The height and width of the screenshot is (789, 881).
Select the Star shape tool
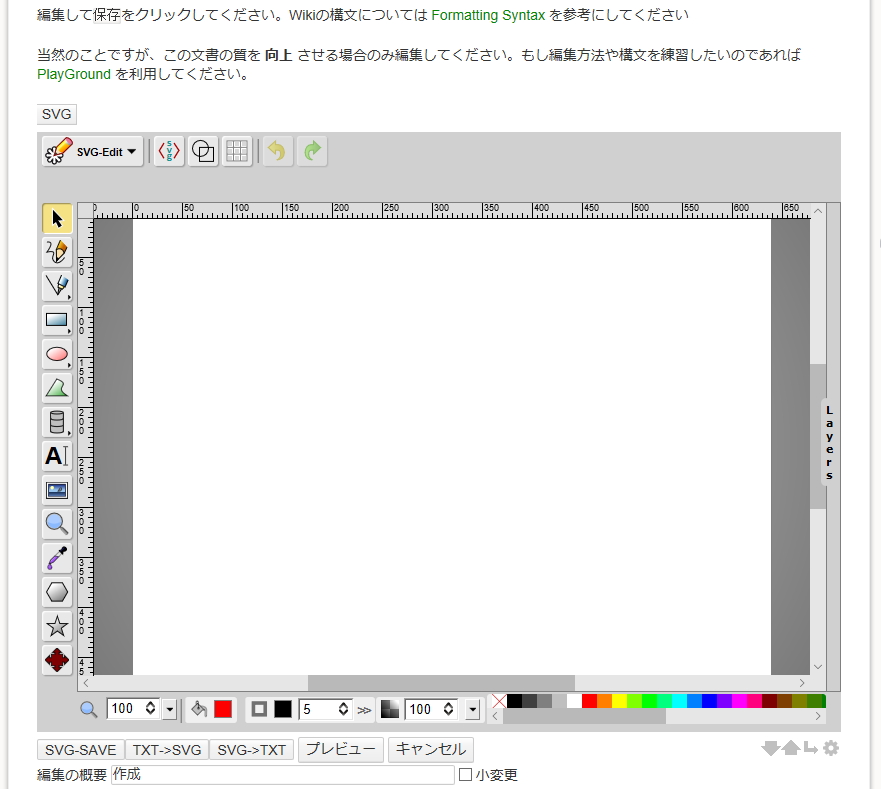[x=56, y=626]
